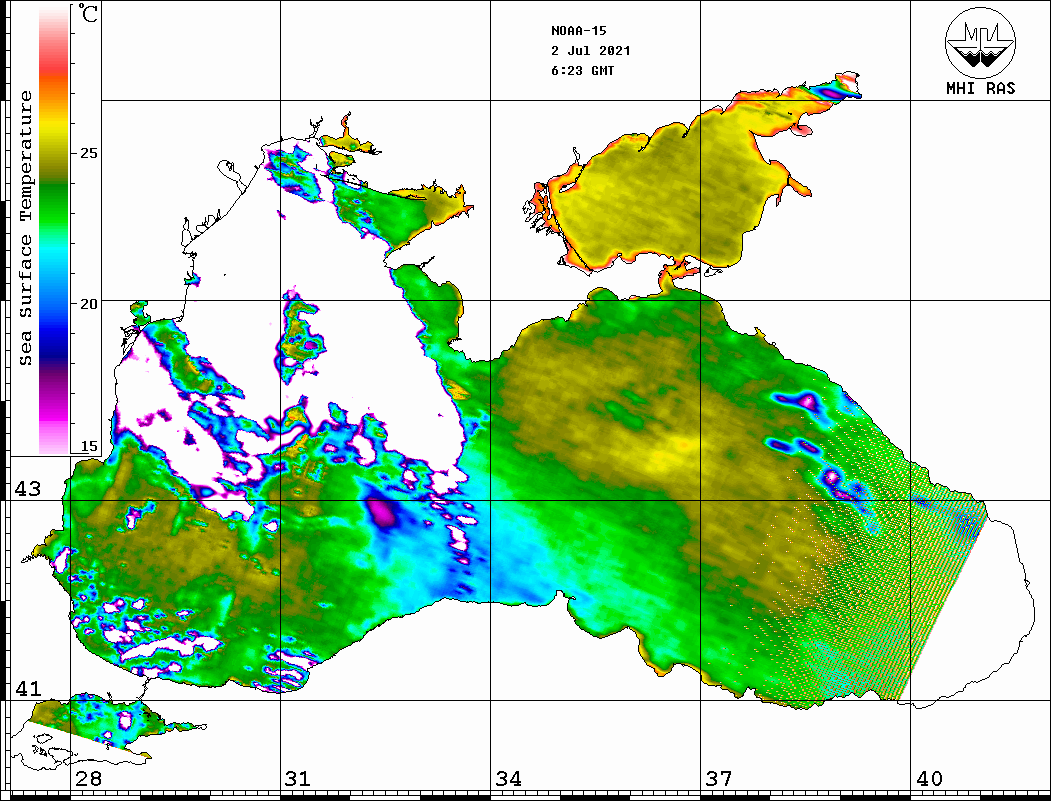Click the '6:23 GMT' time text
1051x801 pixels.
(582, 70)
